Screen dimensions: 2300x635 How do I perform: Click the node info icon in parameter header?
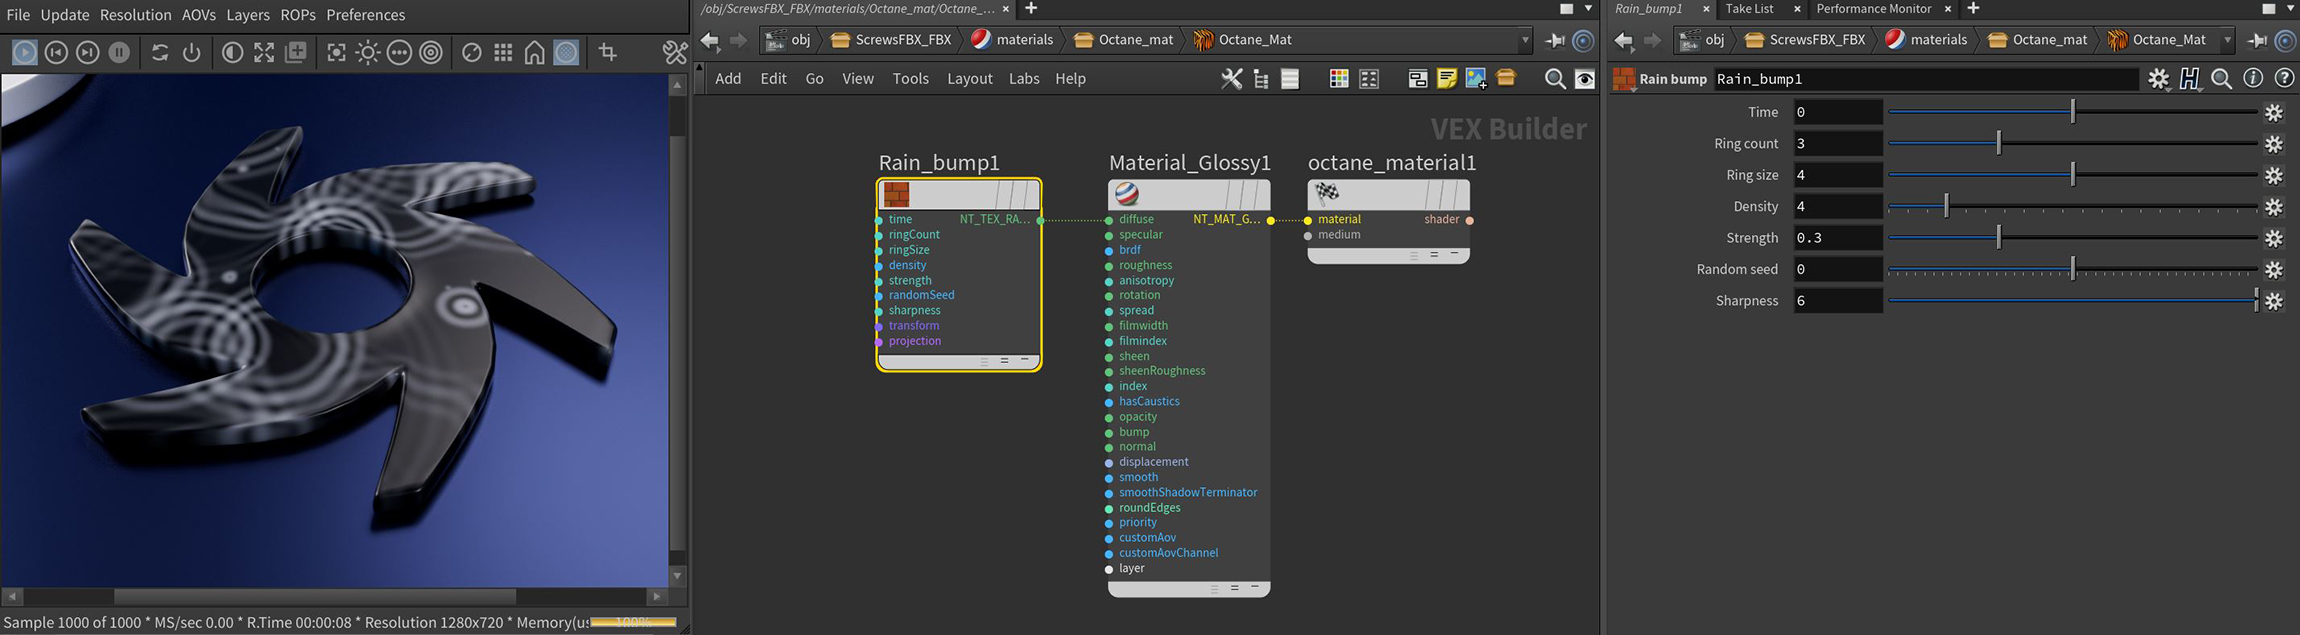2253,78
